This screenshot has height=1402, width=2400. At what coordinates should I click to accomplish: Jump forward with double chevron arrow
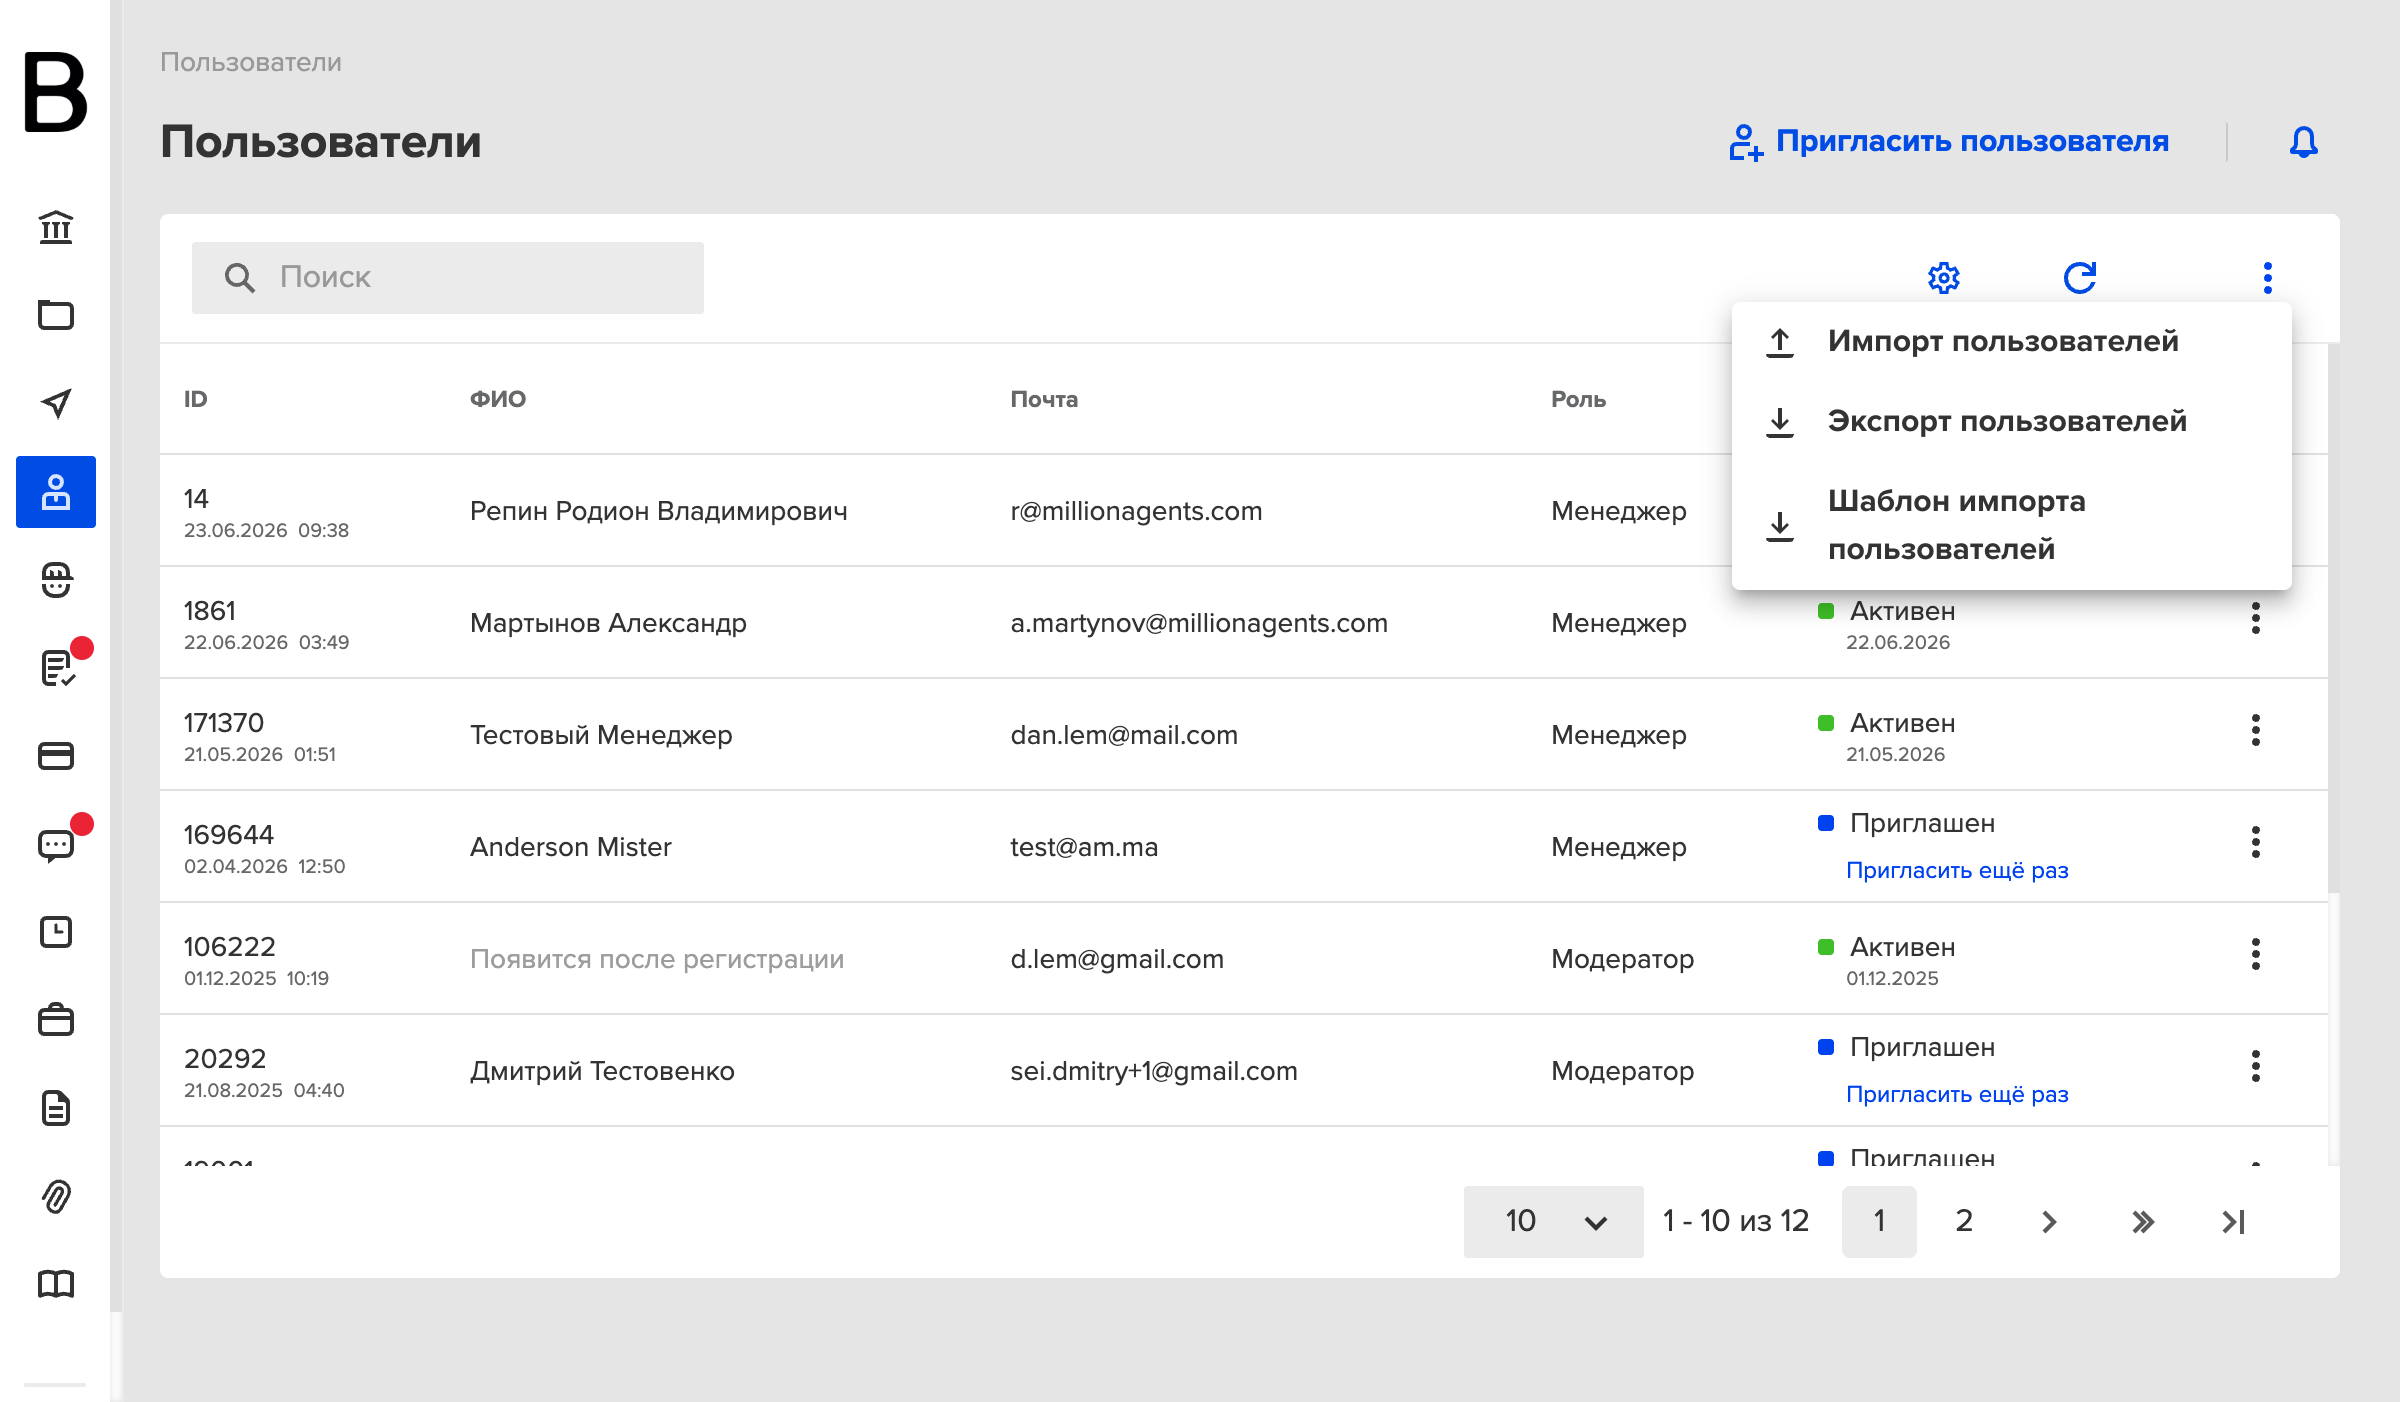click(x=2142, y=1222)
